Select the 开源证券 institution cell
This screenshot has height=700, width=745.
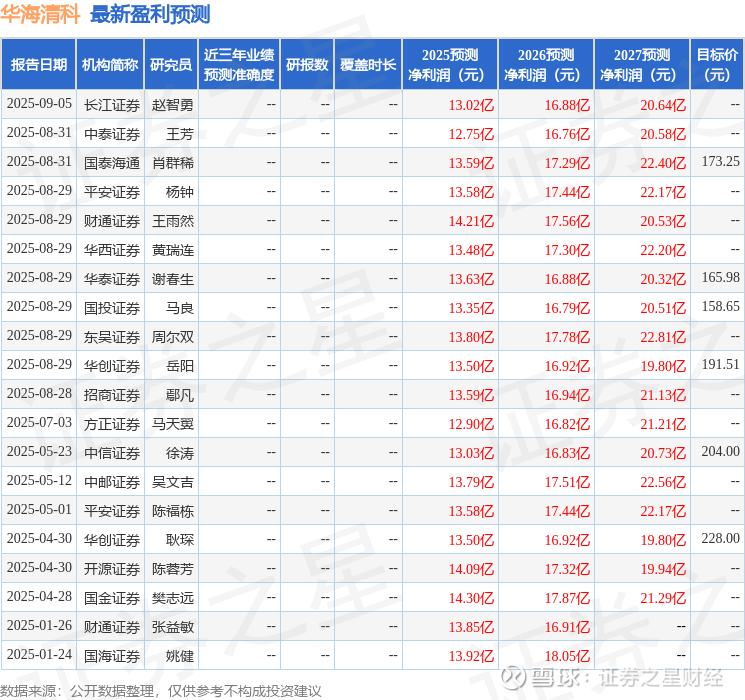tap(112, 569)
